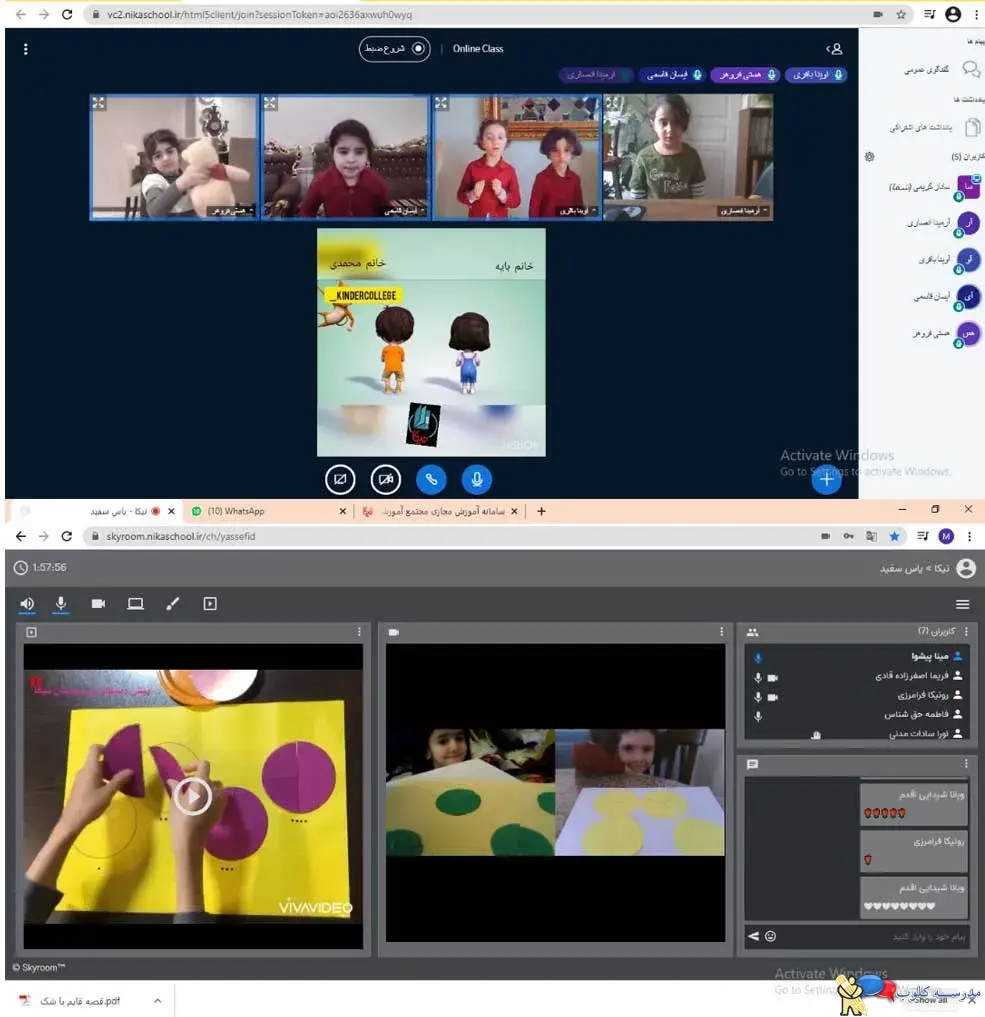Start screen sharing in the Online Class window
Screen dimensions: 985x1017
[340, 480]
